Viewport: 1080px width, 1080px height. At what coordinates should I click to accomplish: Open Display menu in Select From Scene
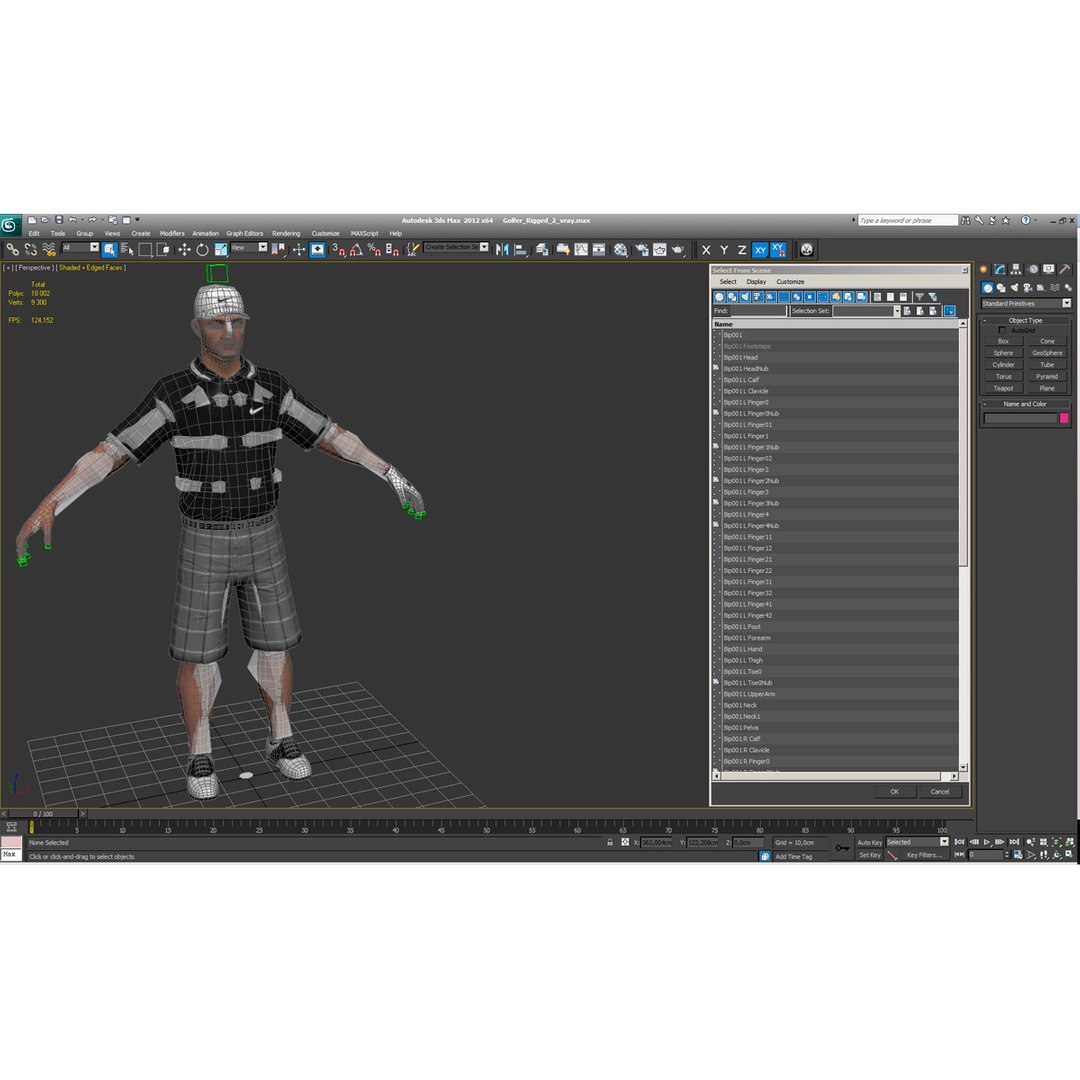click(x=756, y=282)
